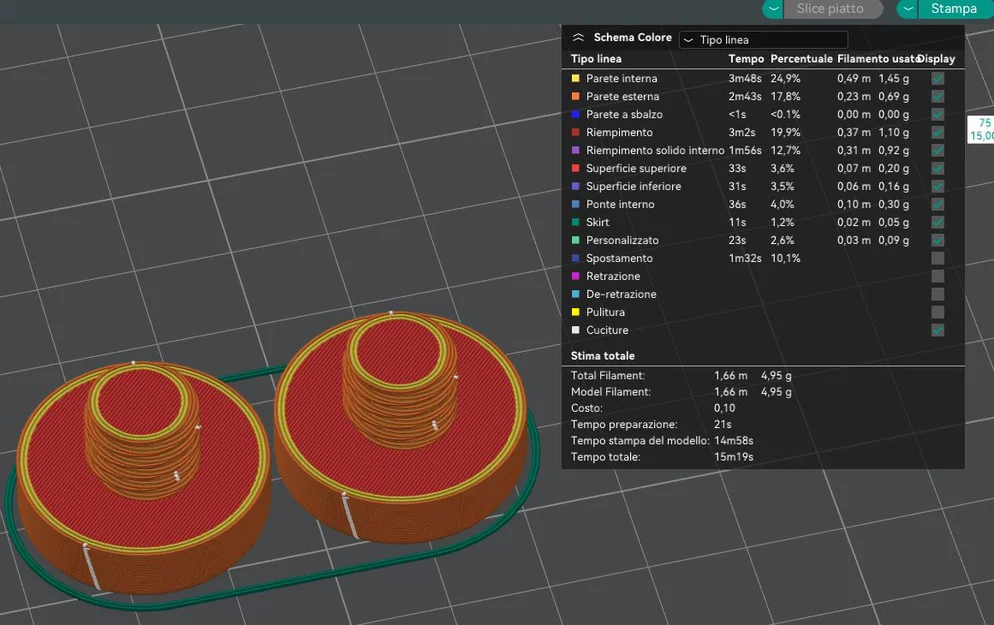Click the yellow Parete interna color swatch
The image size is (994, 625).
576,79
